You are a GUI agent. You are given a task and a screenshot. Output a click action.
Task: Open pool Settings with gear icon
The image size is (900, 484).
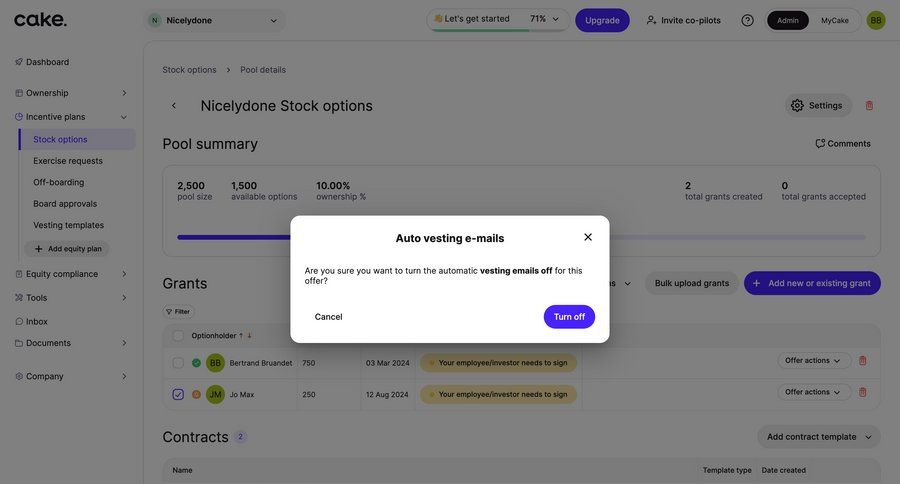[x=816, y=105]
